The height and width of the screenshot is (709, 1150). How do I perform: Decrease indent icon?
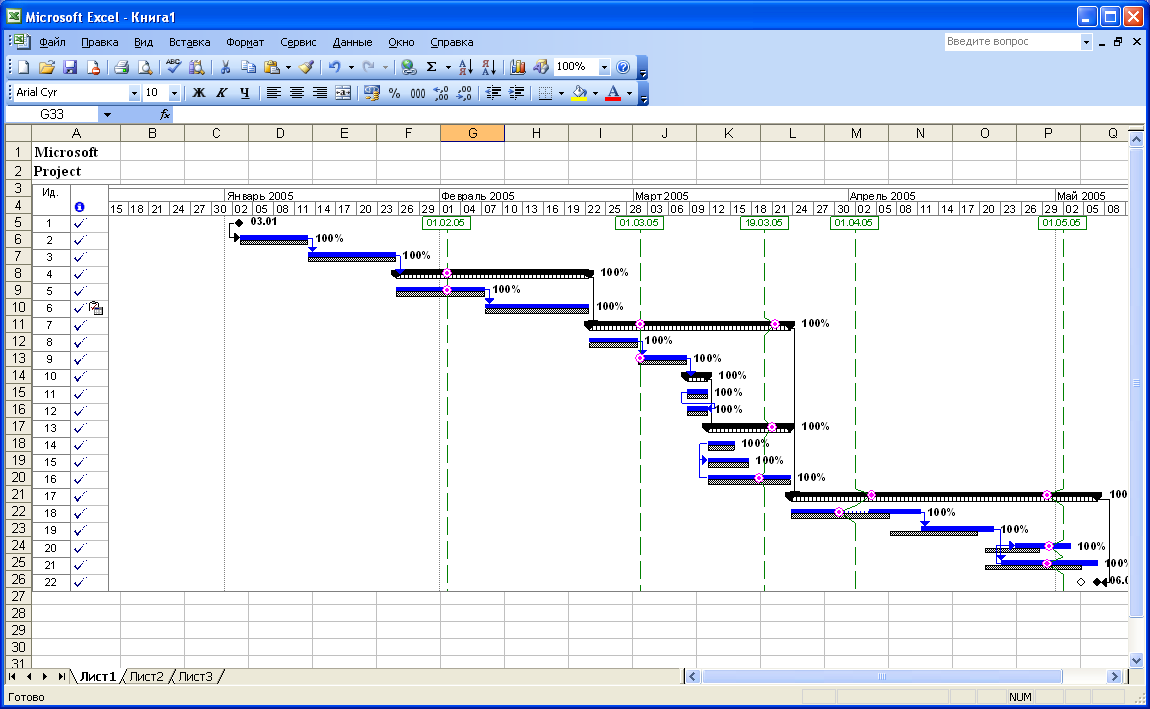pyautogui.click(x=494, y=93)
